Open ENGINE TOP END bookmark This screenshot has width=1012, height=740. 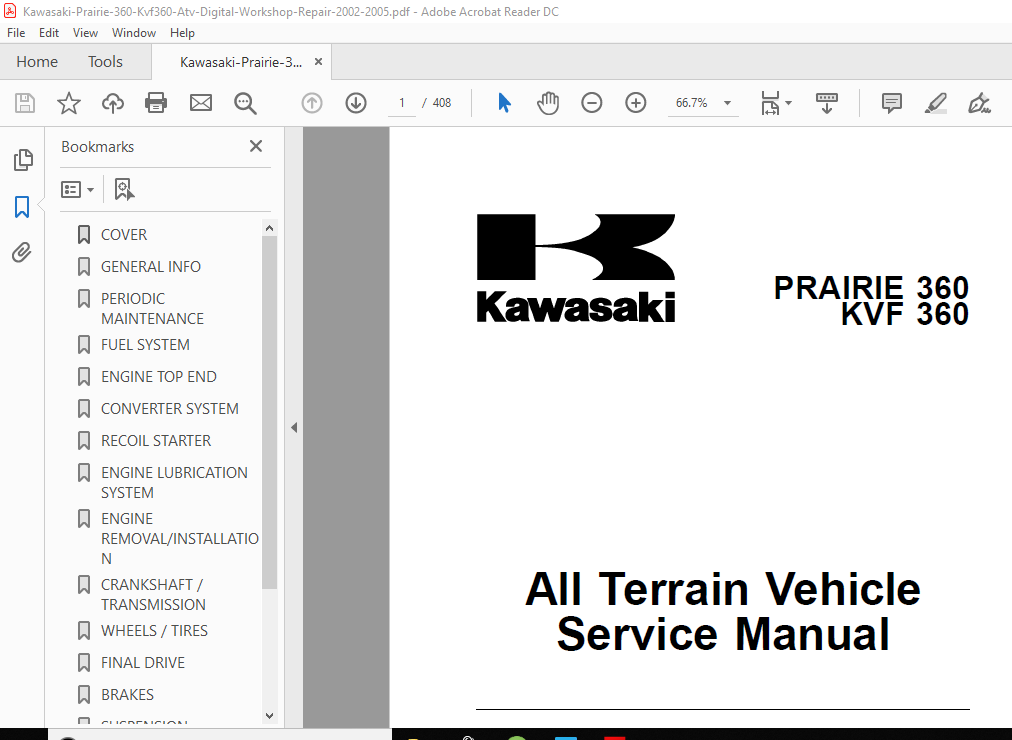tap(159, 377)
